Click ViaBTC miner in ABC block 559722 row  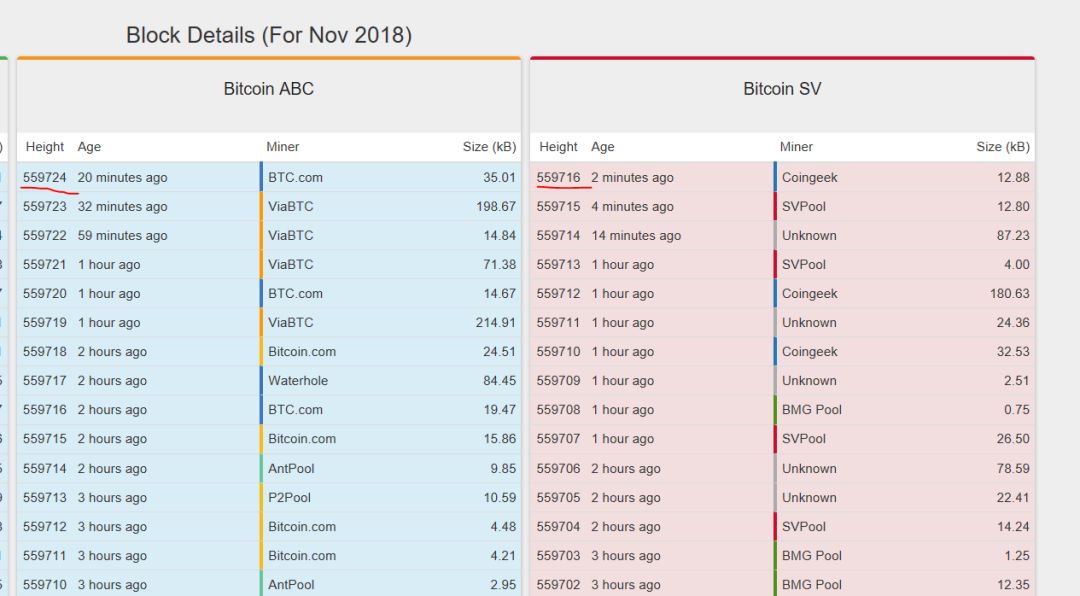tap(291, 235)
